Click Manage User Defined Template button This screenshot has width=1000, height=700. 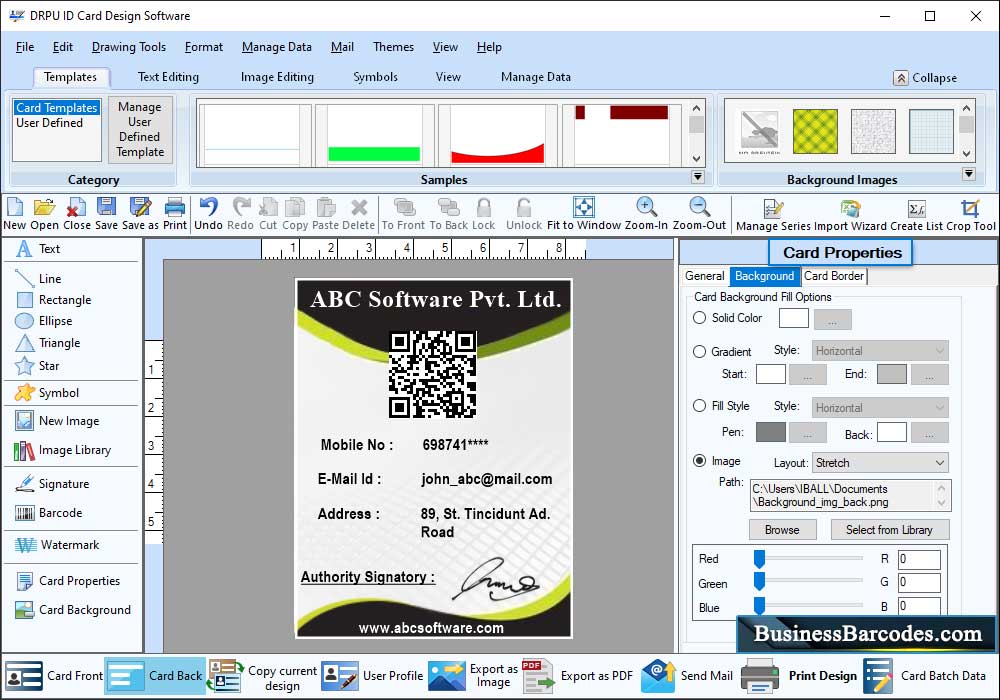pyautogui.click(x=140, y=129)
